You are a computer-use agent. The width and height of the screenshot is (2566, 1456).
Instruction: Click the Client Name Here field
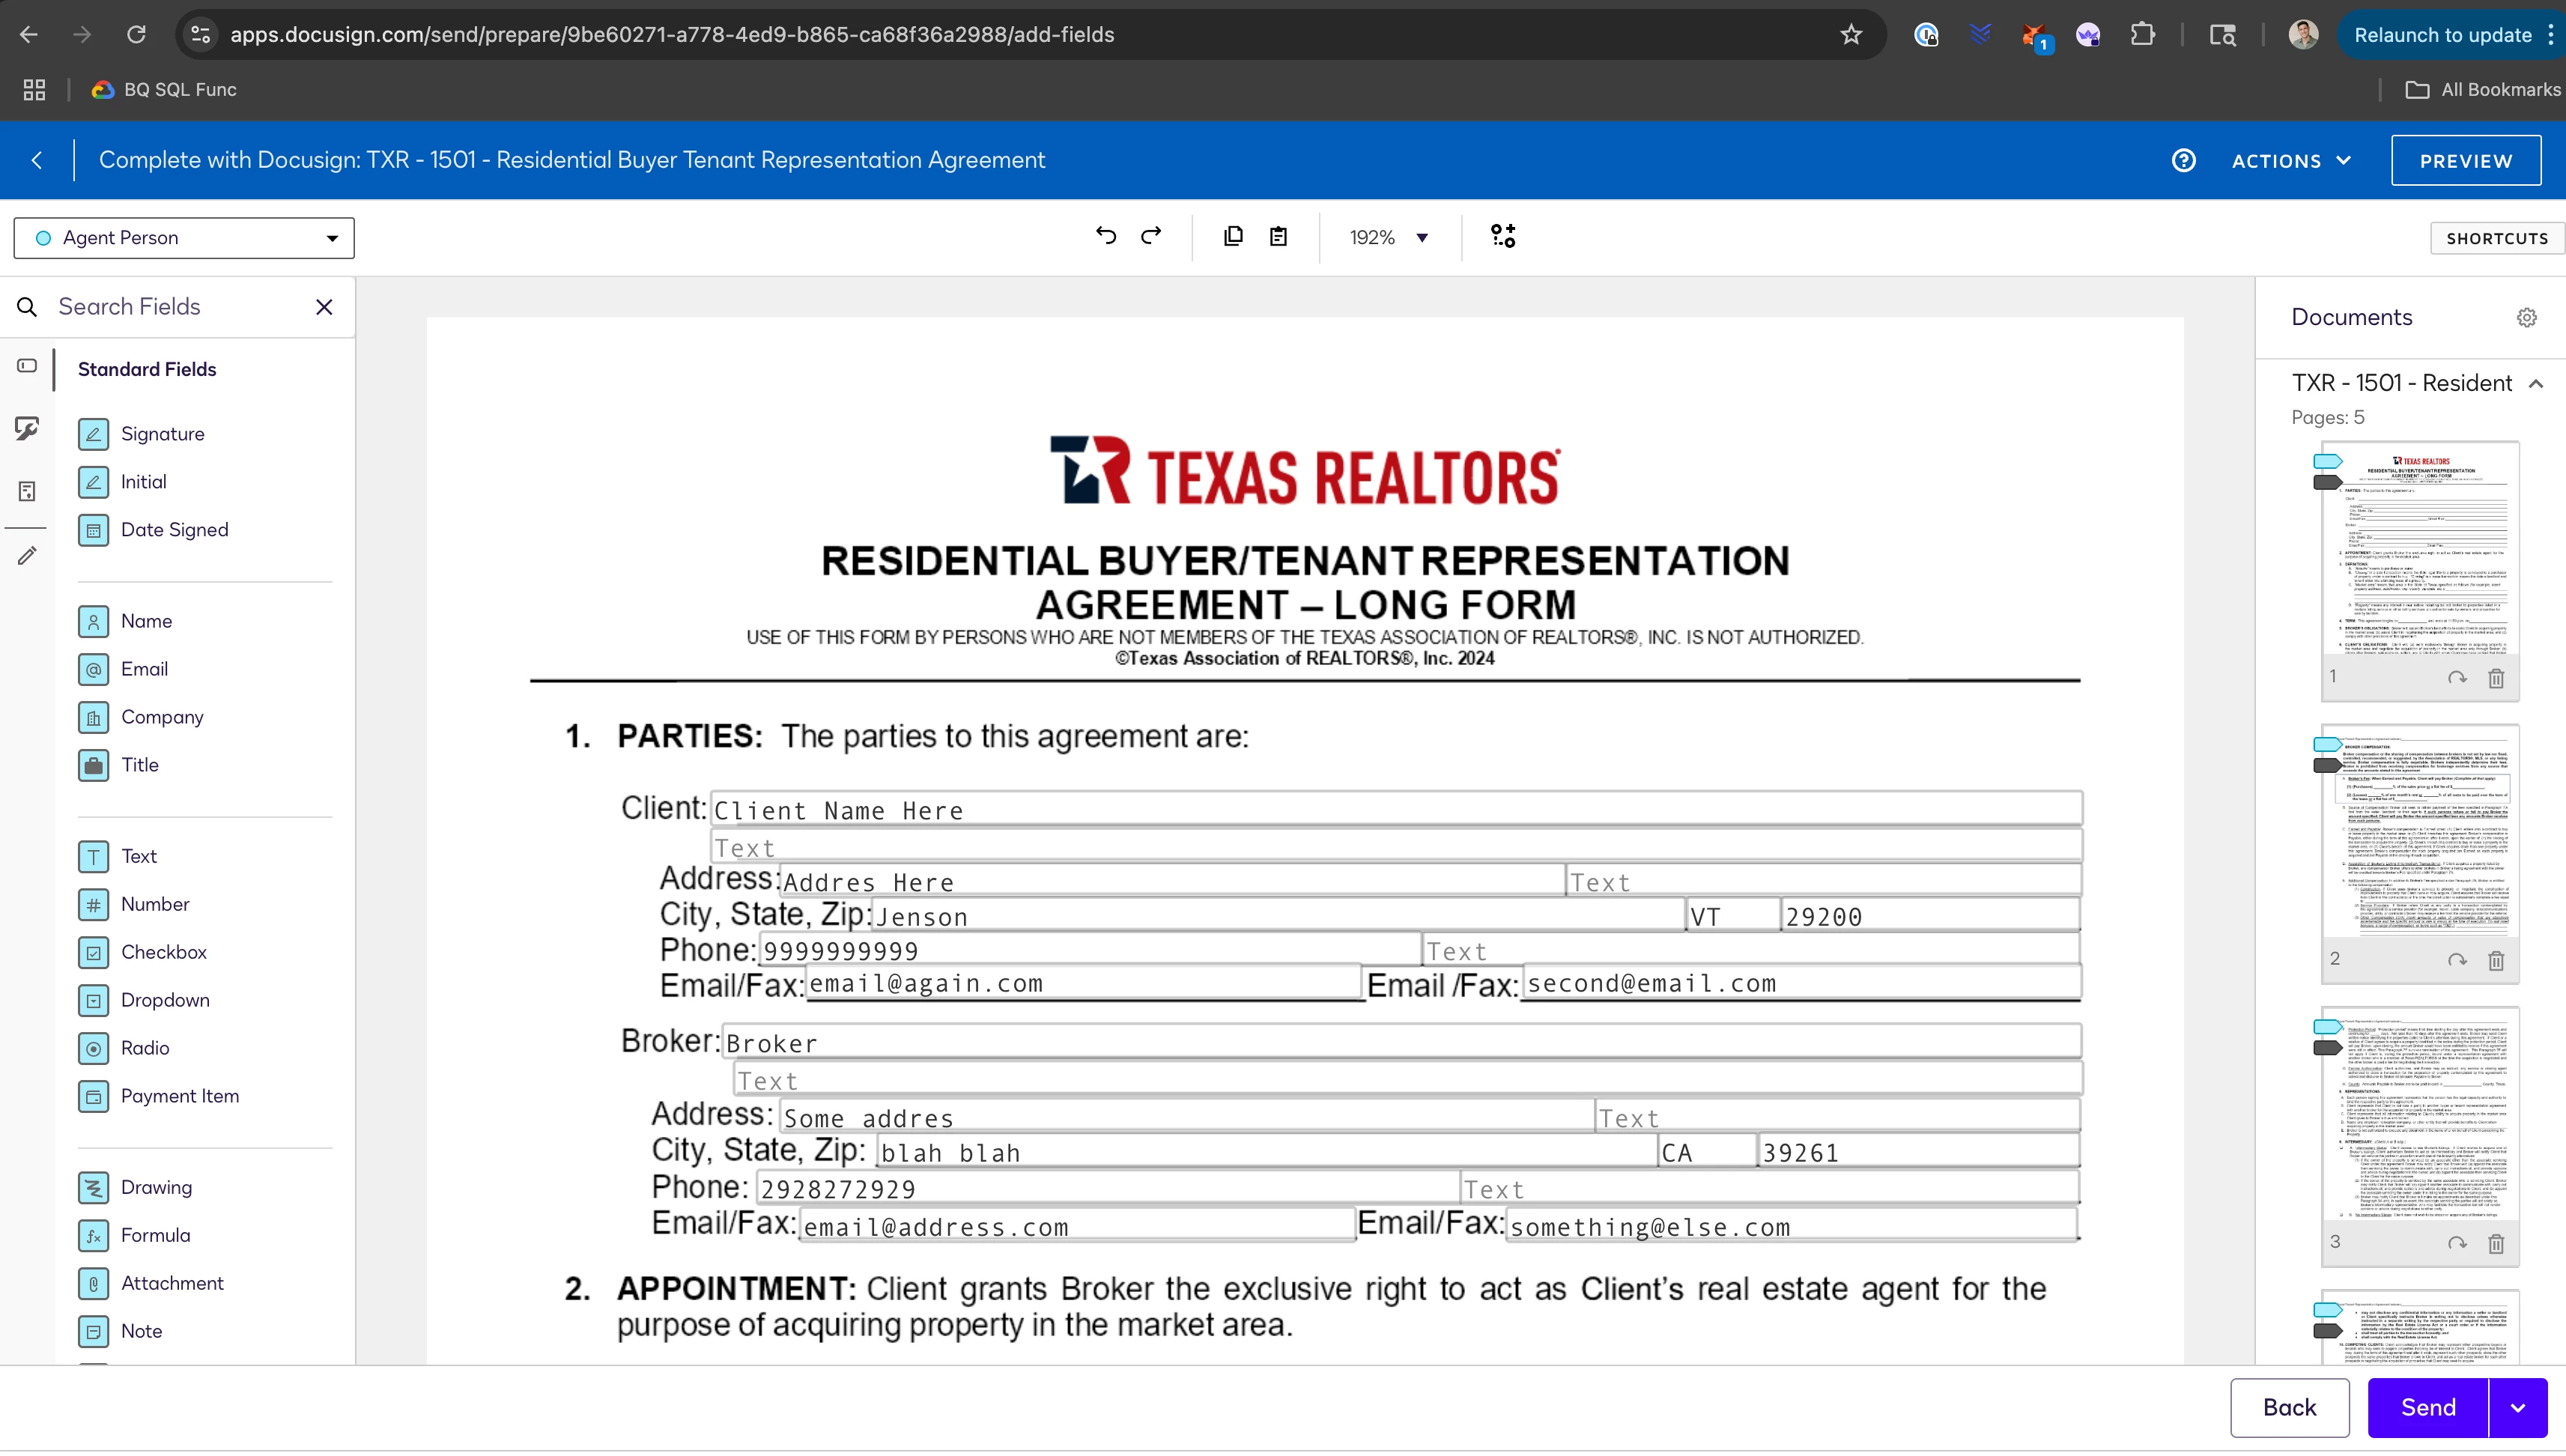pos(1396,809)
